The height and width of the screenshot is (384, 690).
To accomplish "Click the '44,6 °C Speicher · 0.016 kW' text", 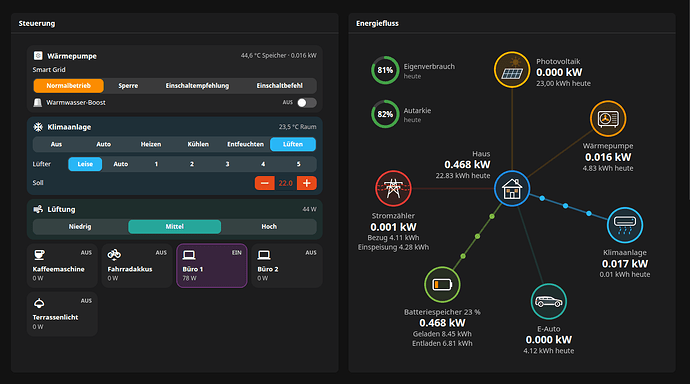I will (x=279, y=55).
